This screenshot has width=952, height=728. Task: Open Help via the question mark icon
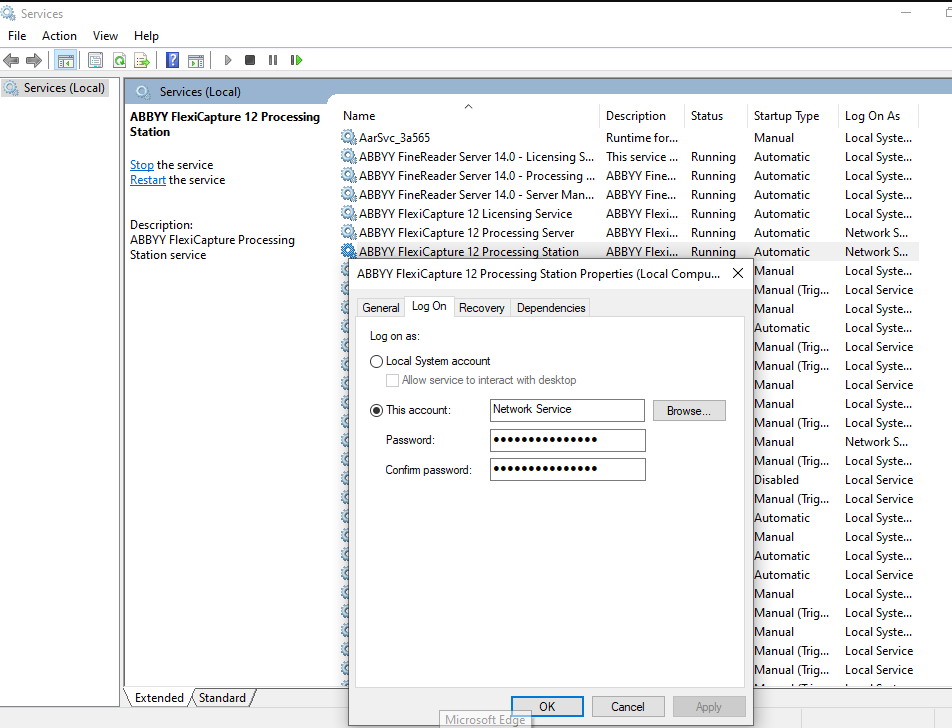[173, 60]
